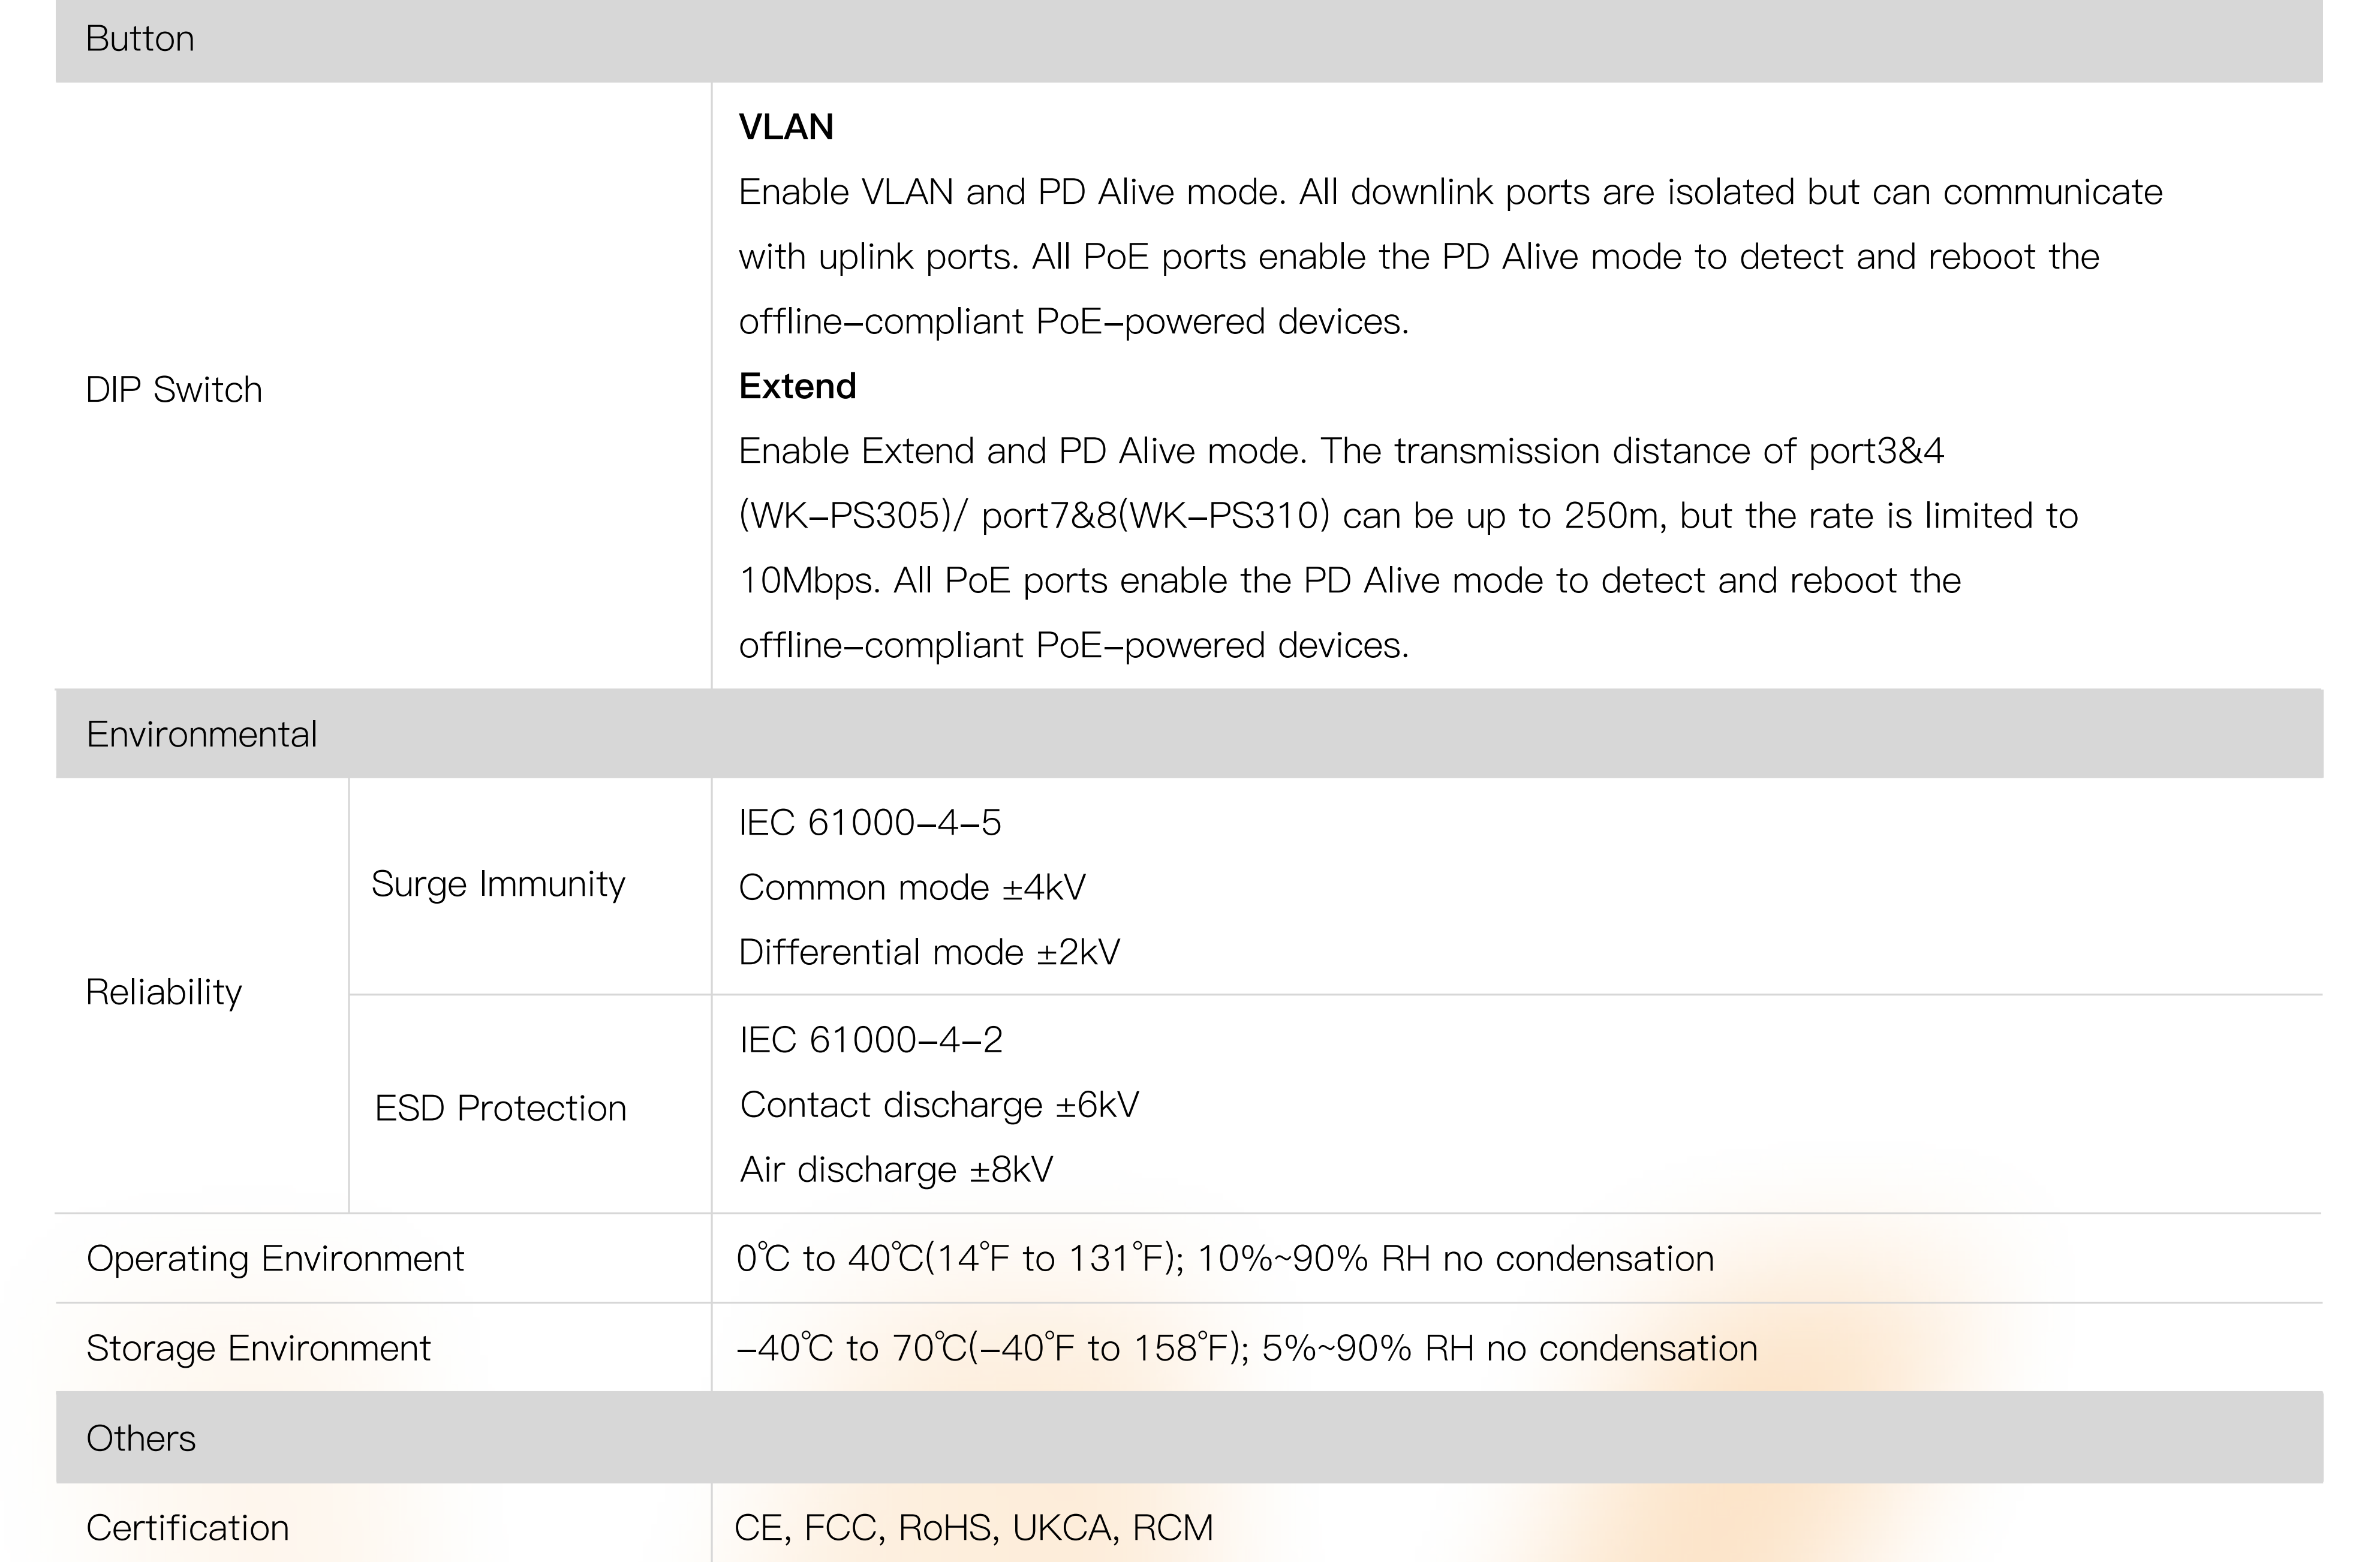Click the Storage Environment label
2380x1562 pixels.
pos(258,1348)
